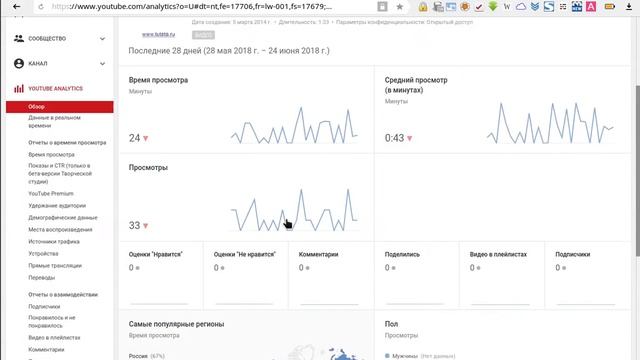Open the Средний просмотр card chart
The width and height of the screenshot is (640, 360).
(550, 122)
